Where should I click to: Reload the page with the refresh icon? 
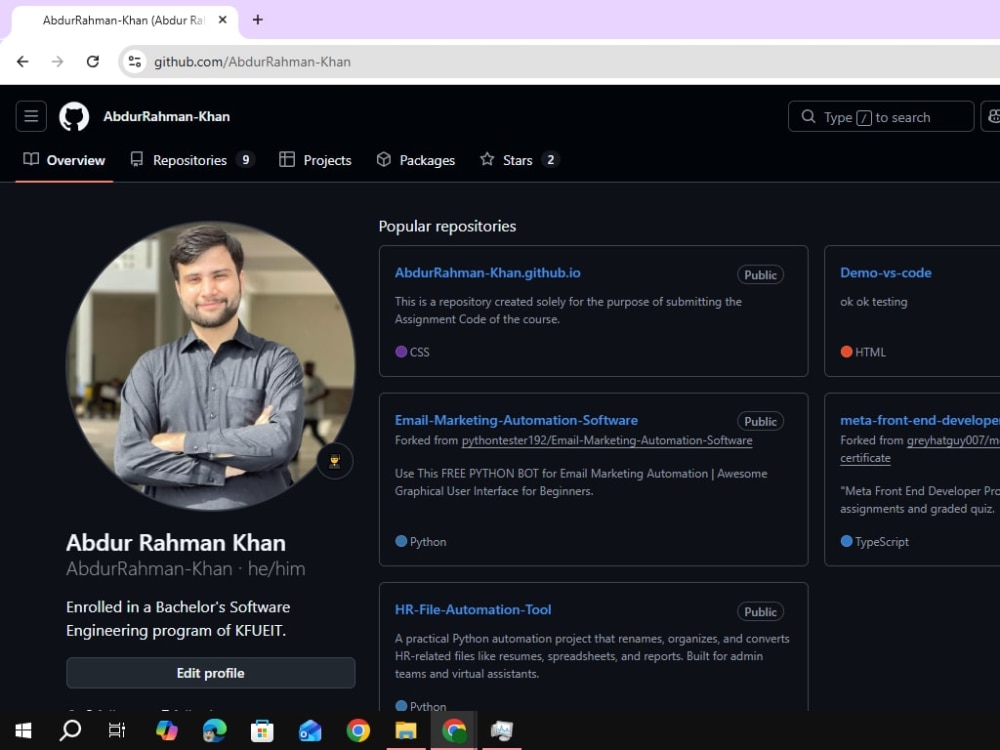coord(92,62)
